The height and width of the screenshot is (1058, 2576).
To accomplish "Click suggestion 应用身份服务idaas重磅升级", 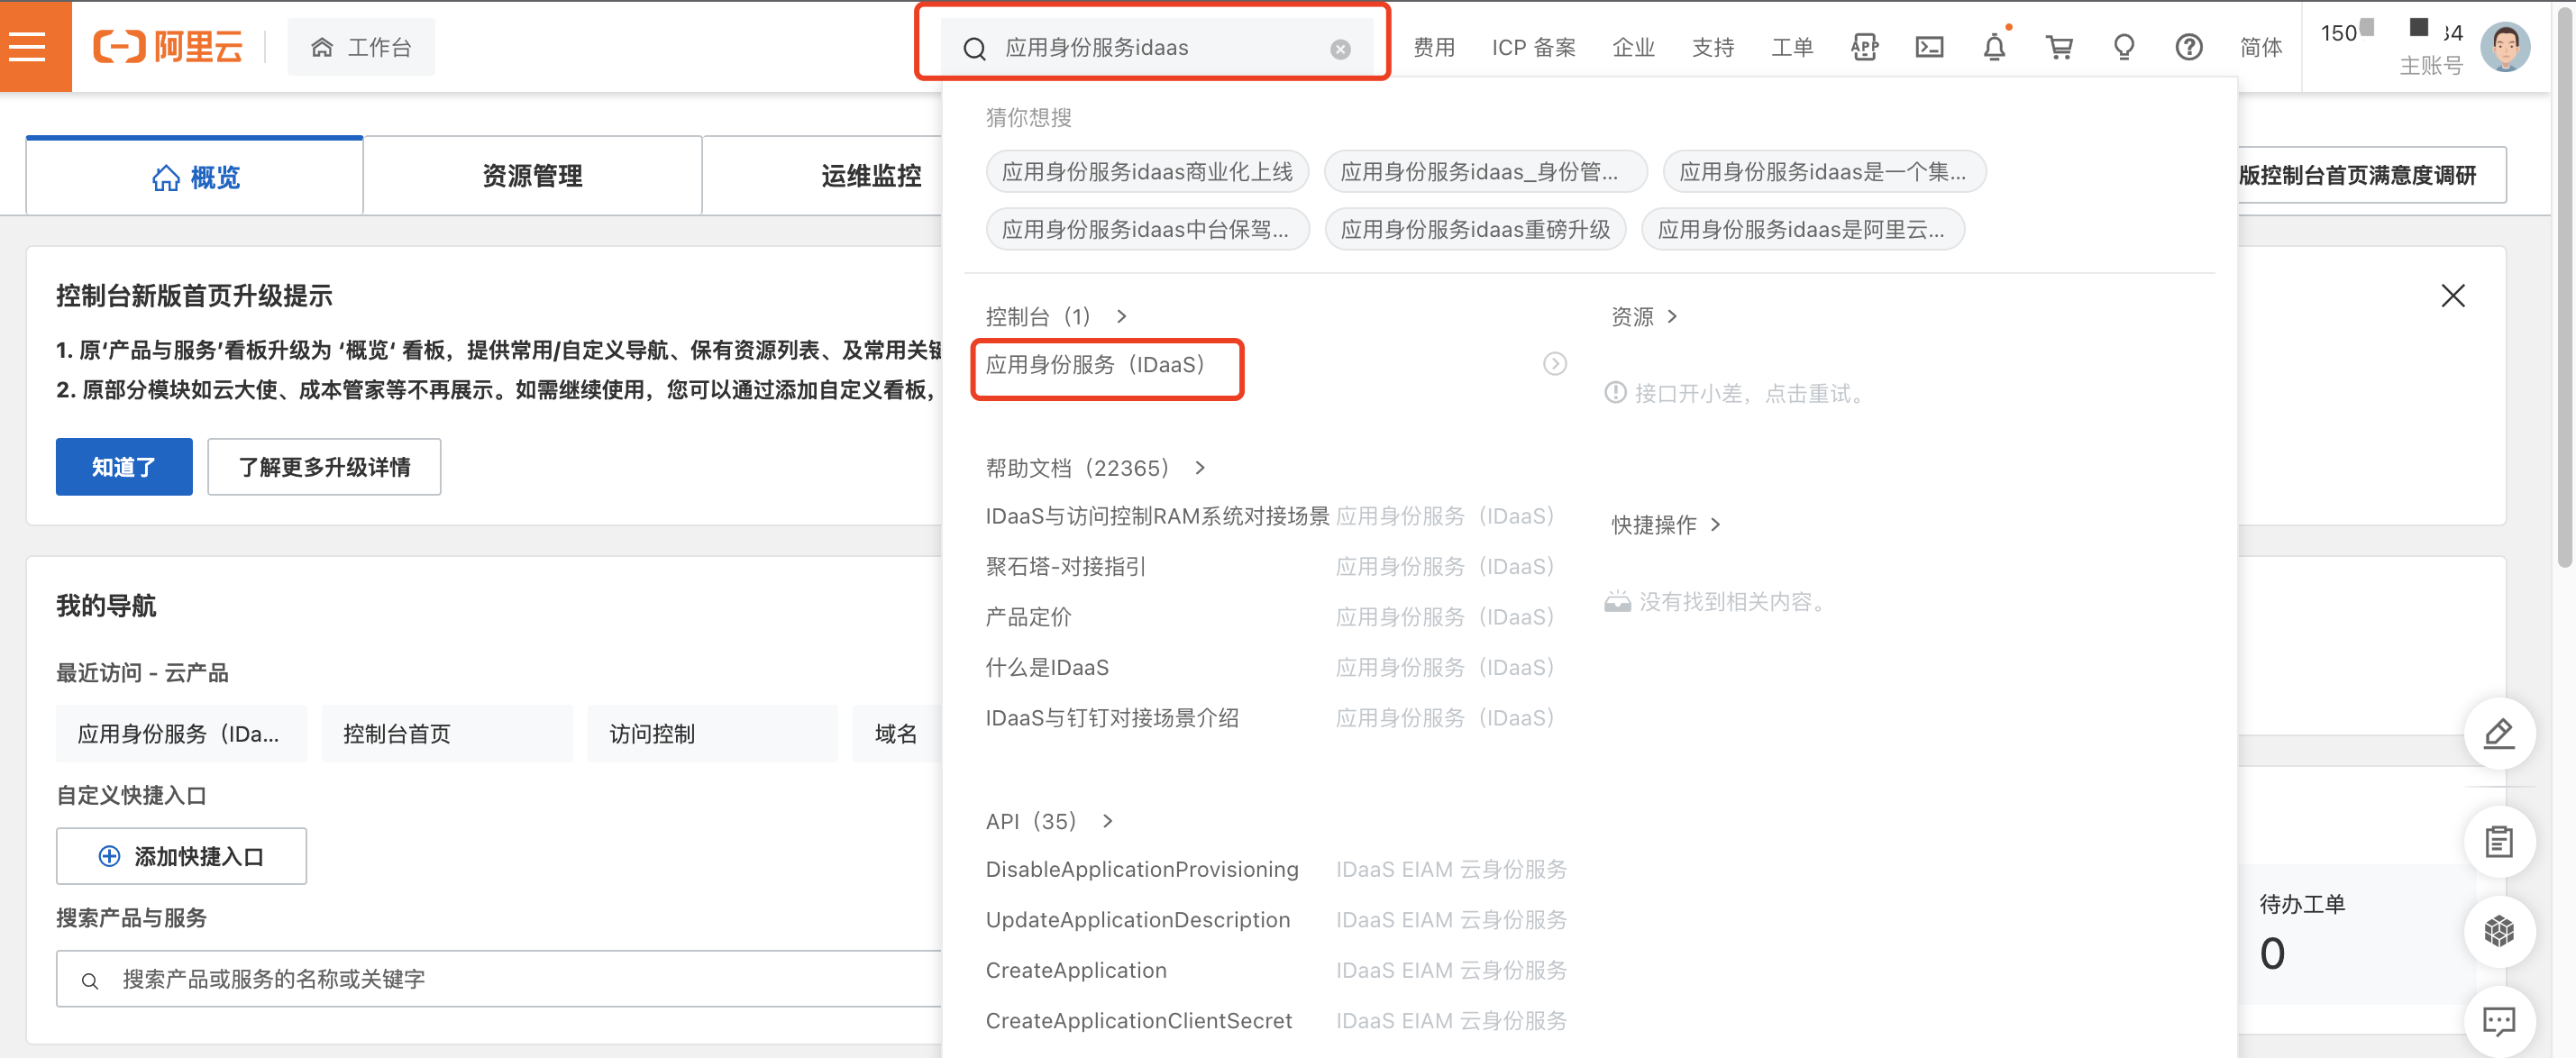I will (x=1475, y=230).
